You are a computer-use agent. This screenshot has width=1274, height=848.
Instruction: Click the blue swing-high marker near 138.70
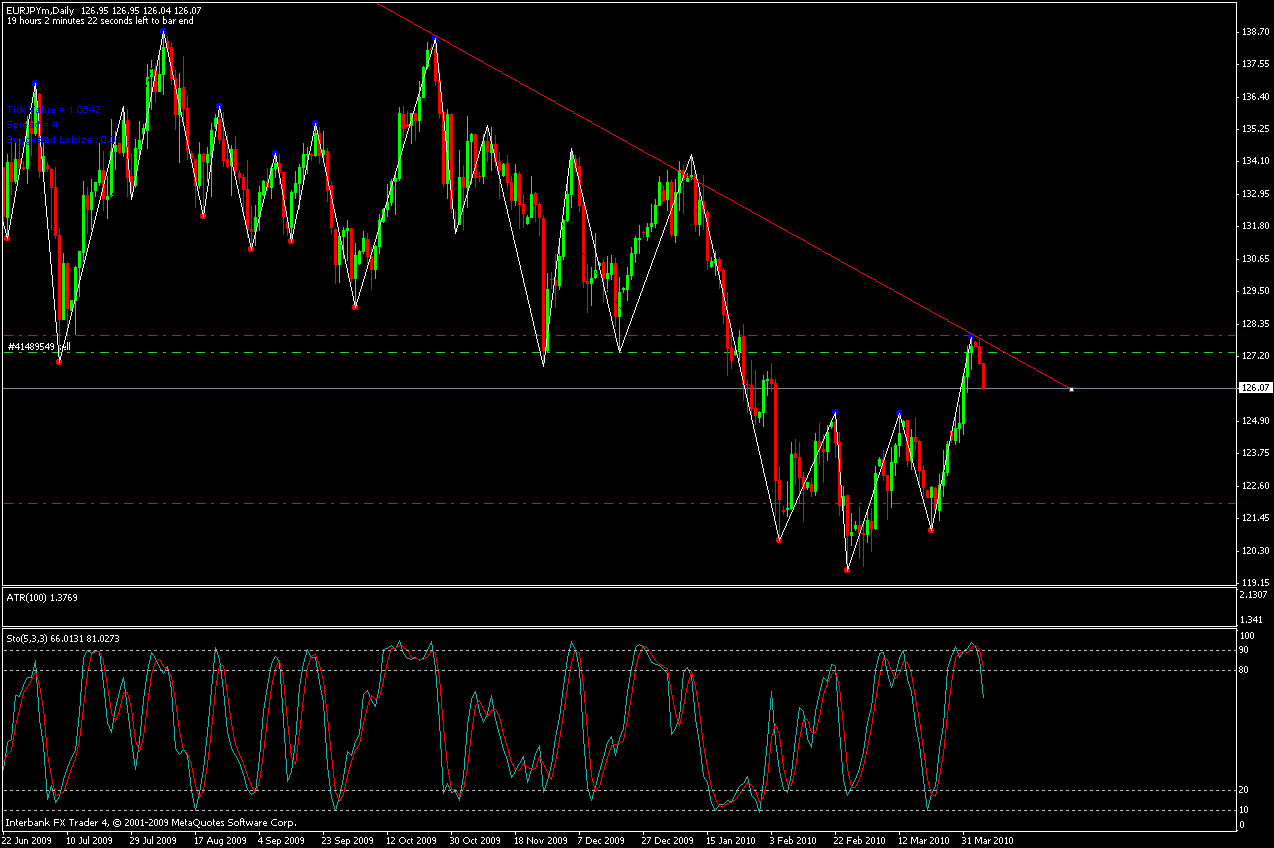coord(163,32)
